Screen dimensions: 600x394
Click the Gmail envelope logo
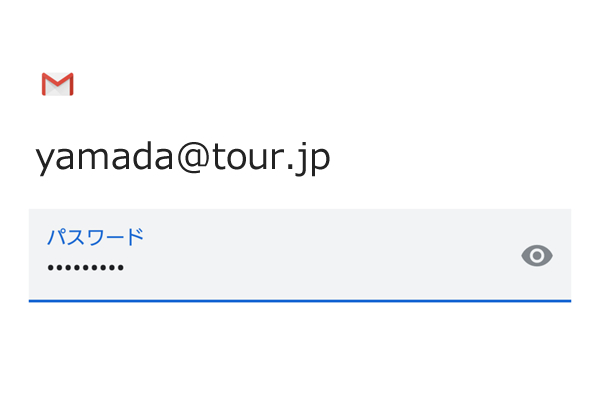(57, 84)
